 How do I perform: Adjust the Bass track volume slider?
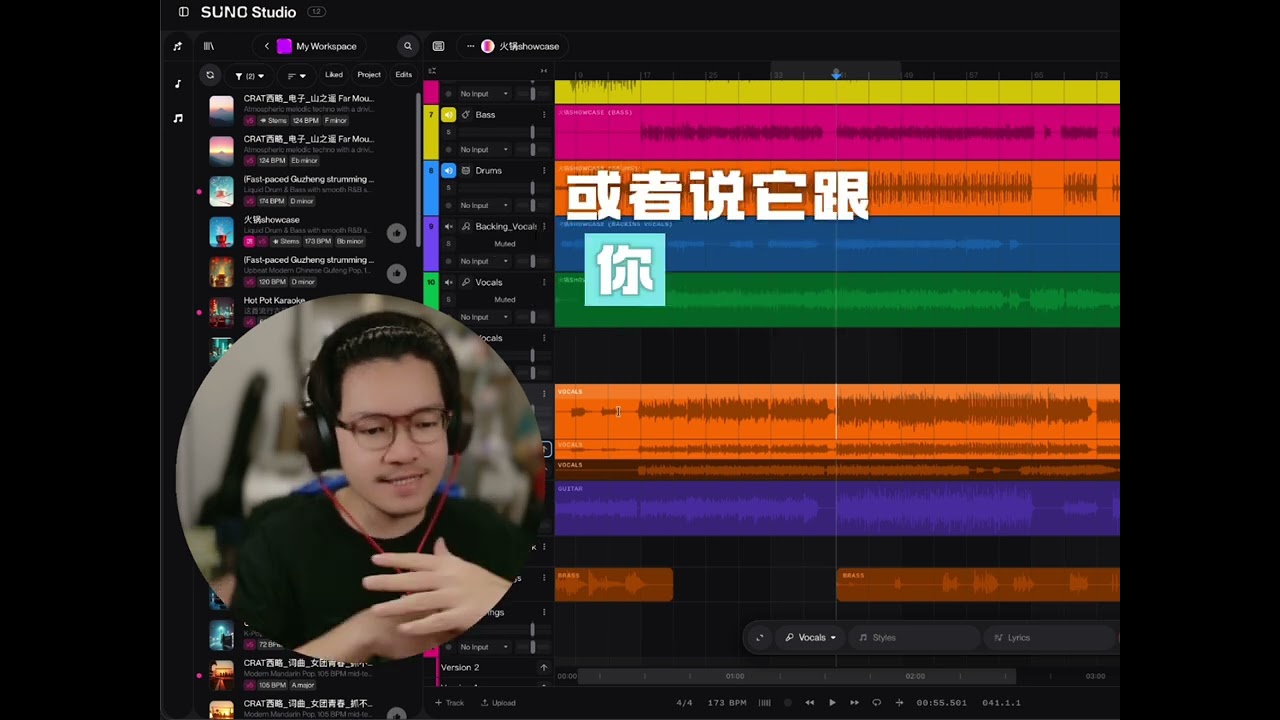(532, 132)
